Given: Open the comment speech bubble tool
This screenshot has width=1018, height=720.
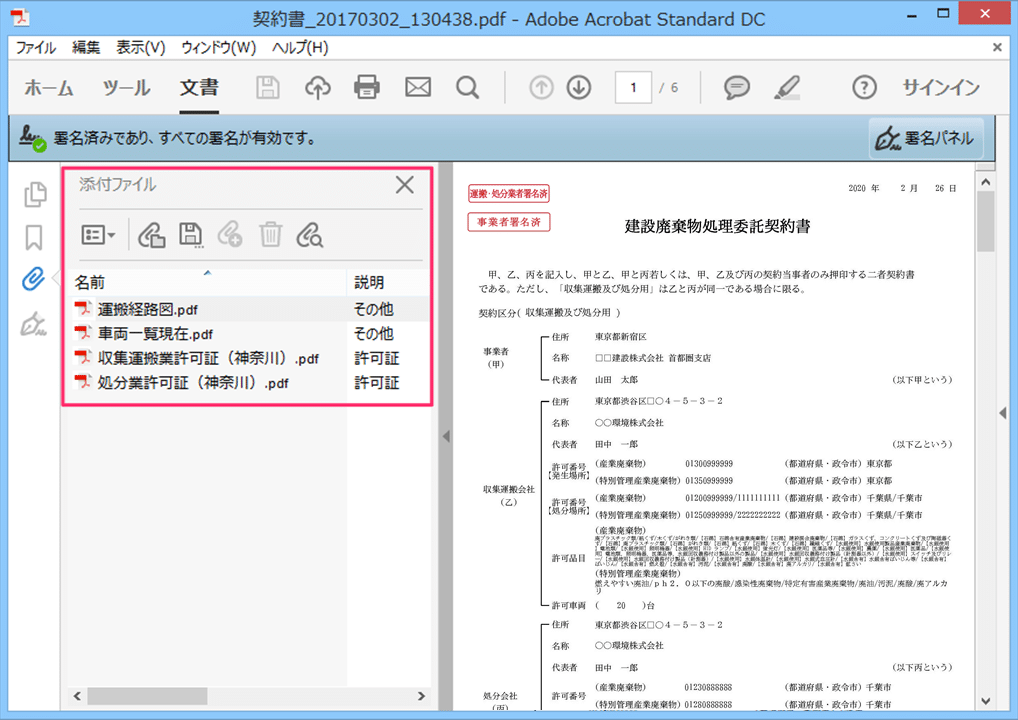Looking at the screenshot, I should tap(737, 88).
